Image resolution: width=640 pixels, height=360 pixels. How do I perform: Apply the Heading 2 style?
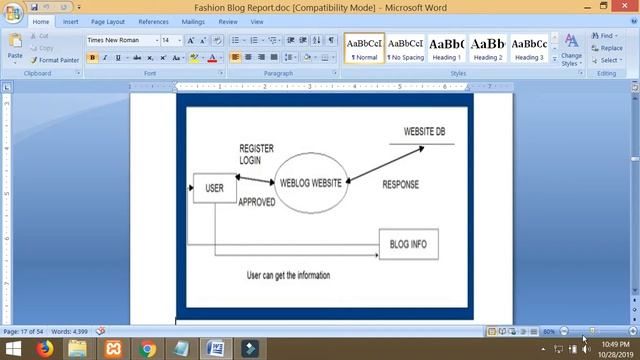[488, 48]
